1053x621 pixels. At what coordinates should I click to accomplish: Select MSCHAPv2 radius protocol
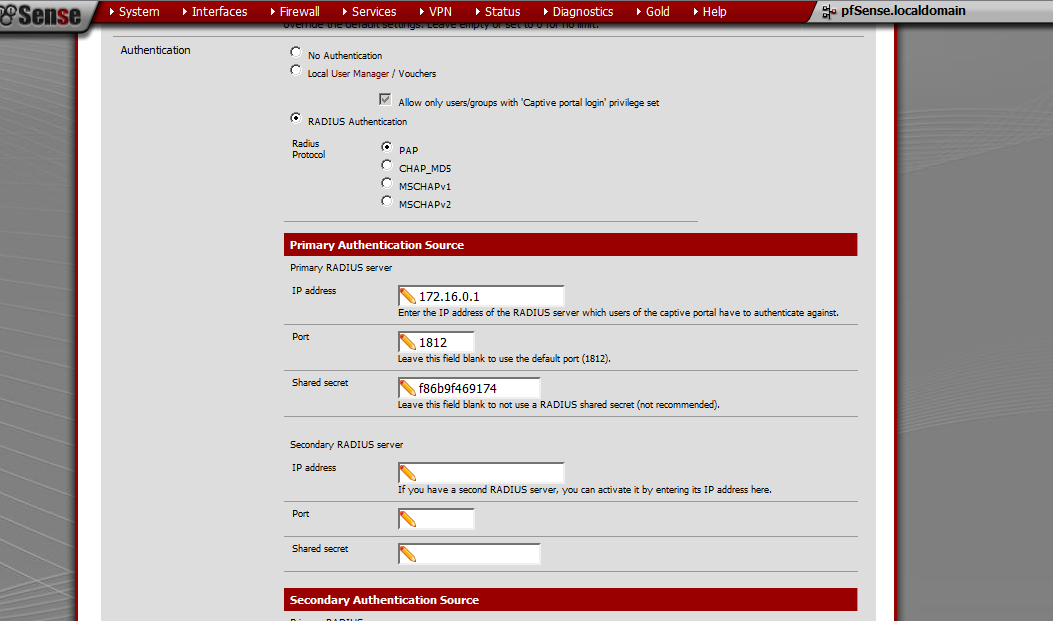387,202
